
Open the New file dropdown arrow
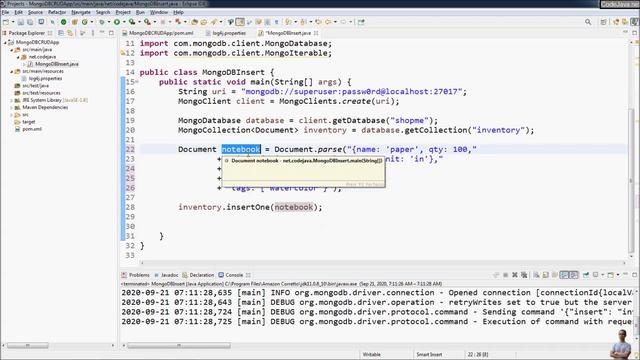click(13, 22)
